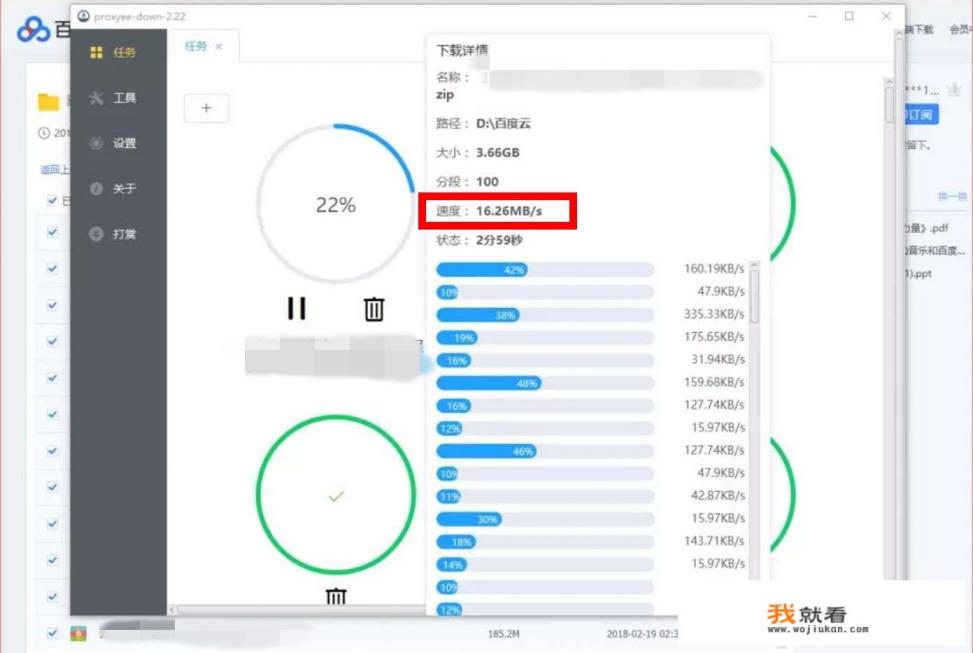Click the + to add a new download
973x653 pixels.
point(206,108)
